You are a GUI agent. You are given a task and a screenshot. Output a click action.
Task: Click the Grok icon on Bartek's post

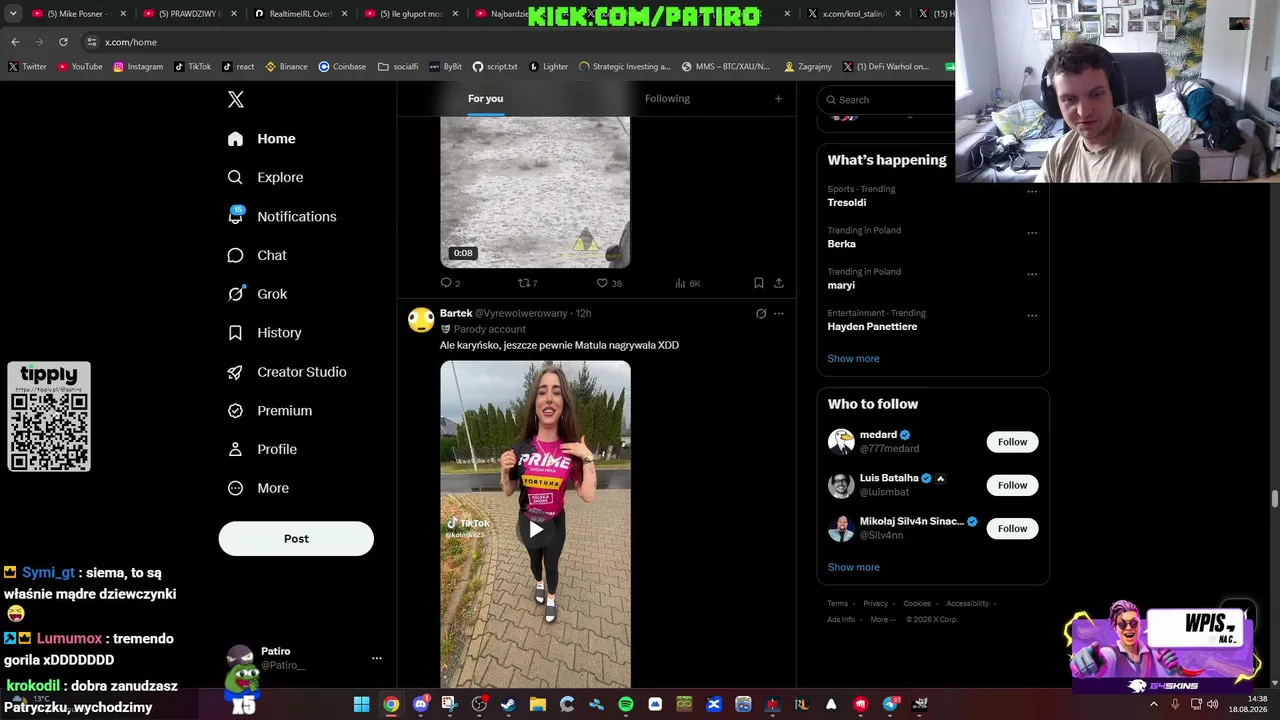pos(761,314)
